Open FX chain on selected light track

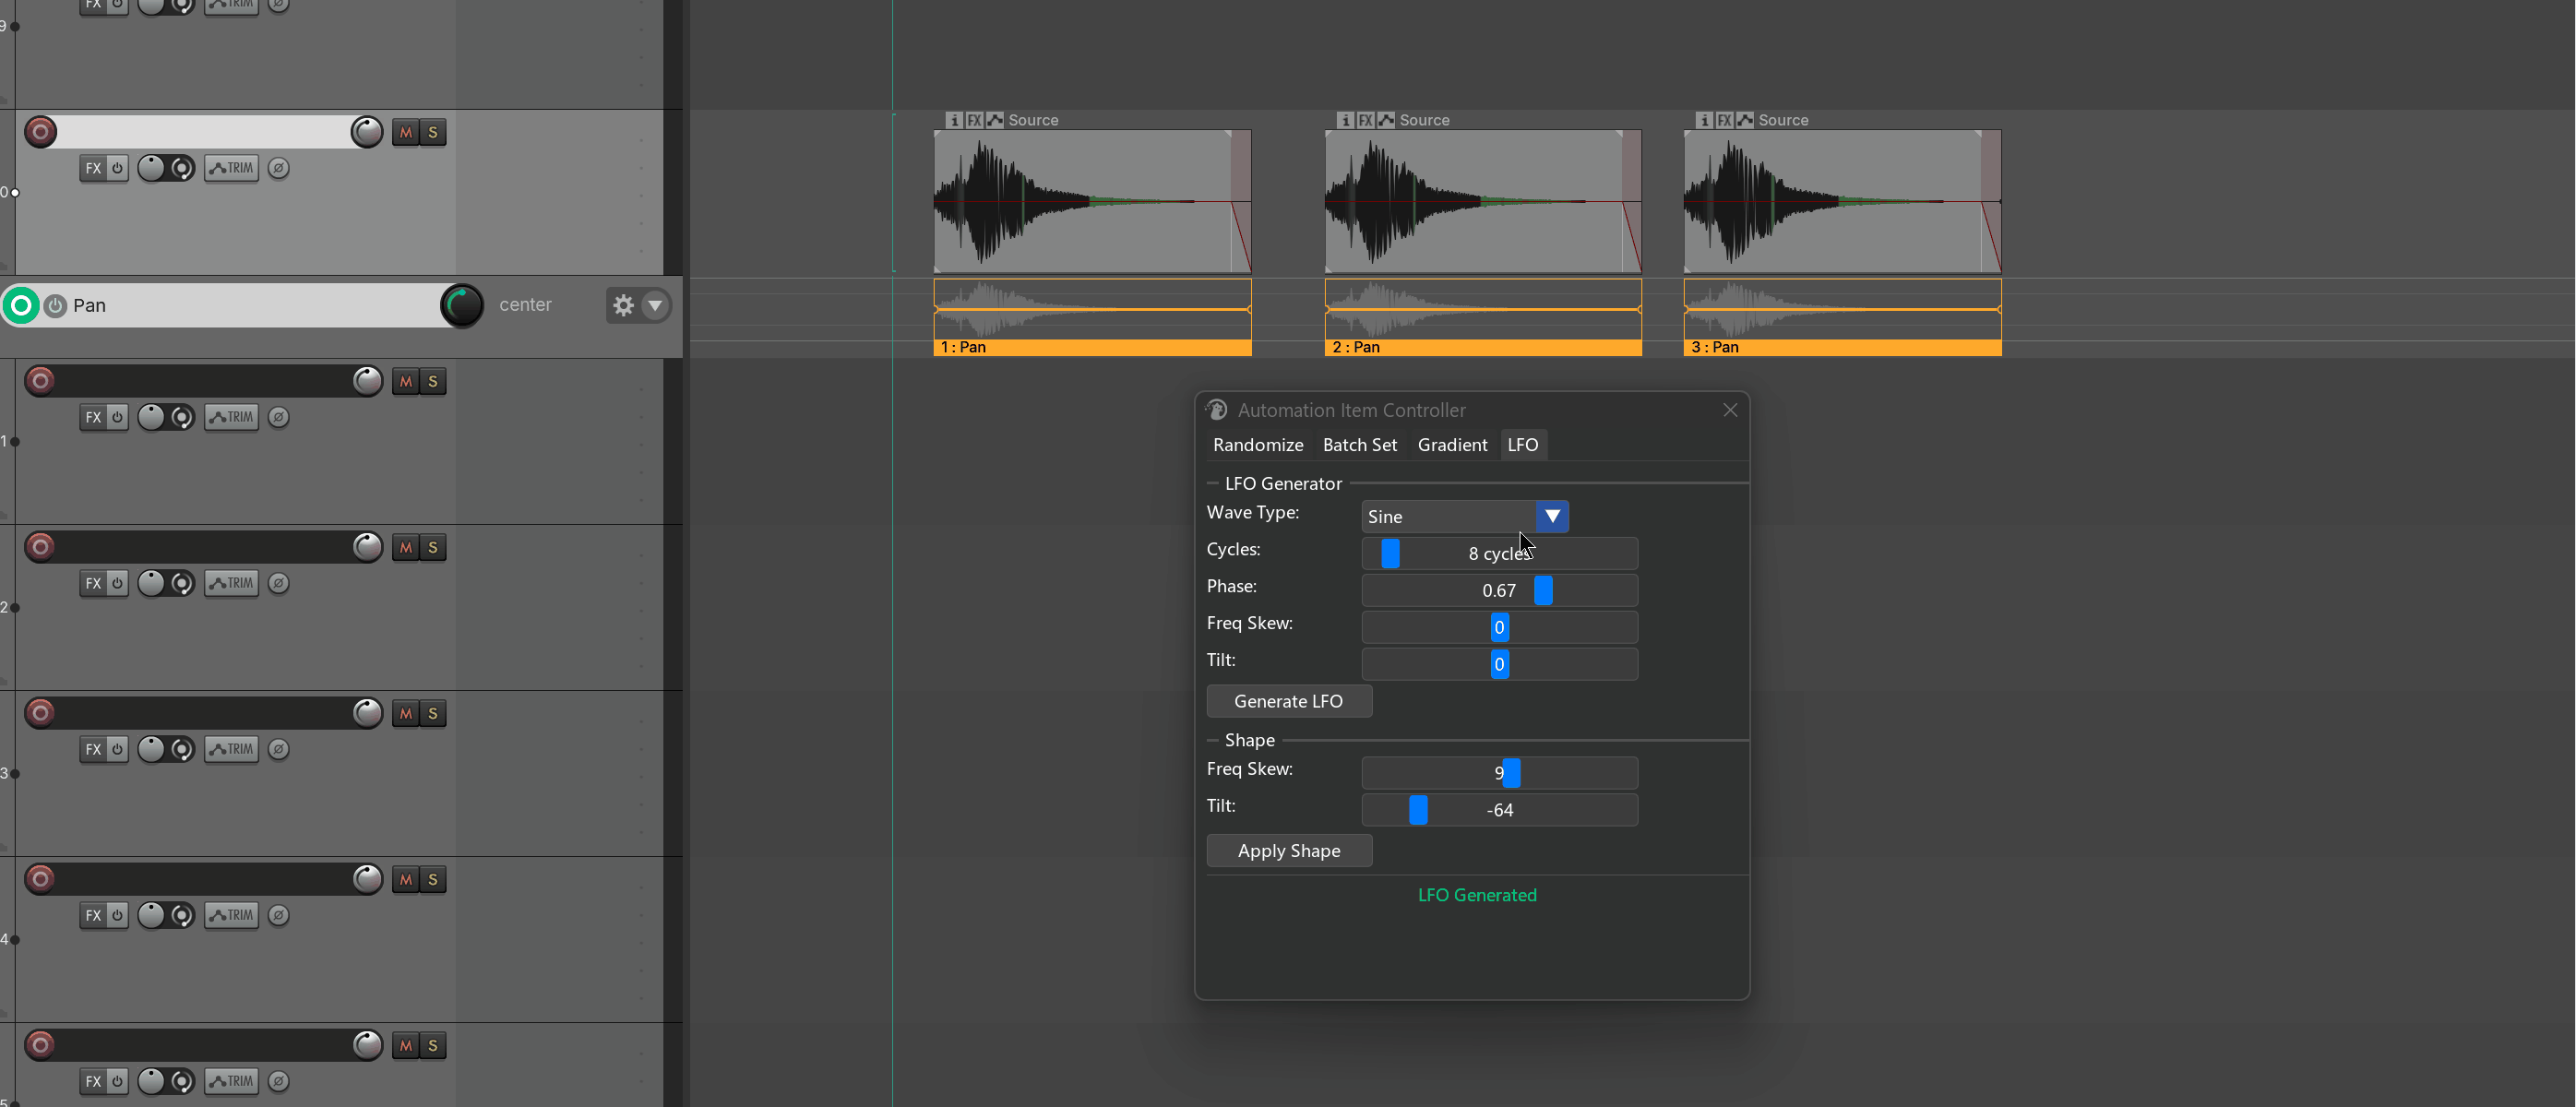pos(93,168)
